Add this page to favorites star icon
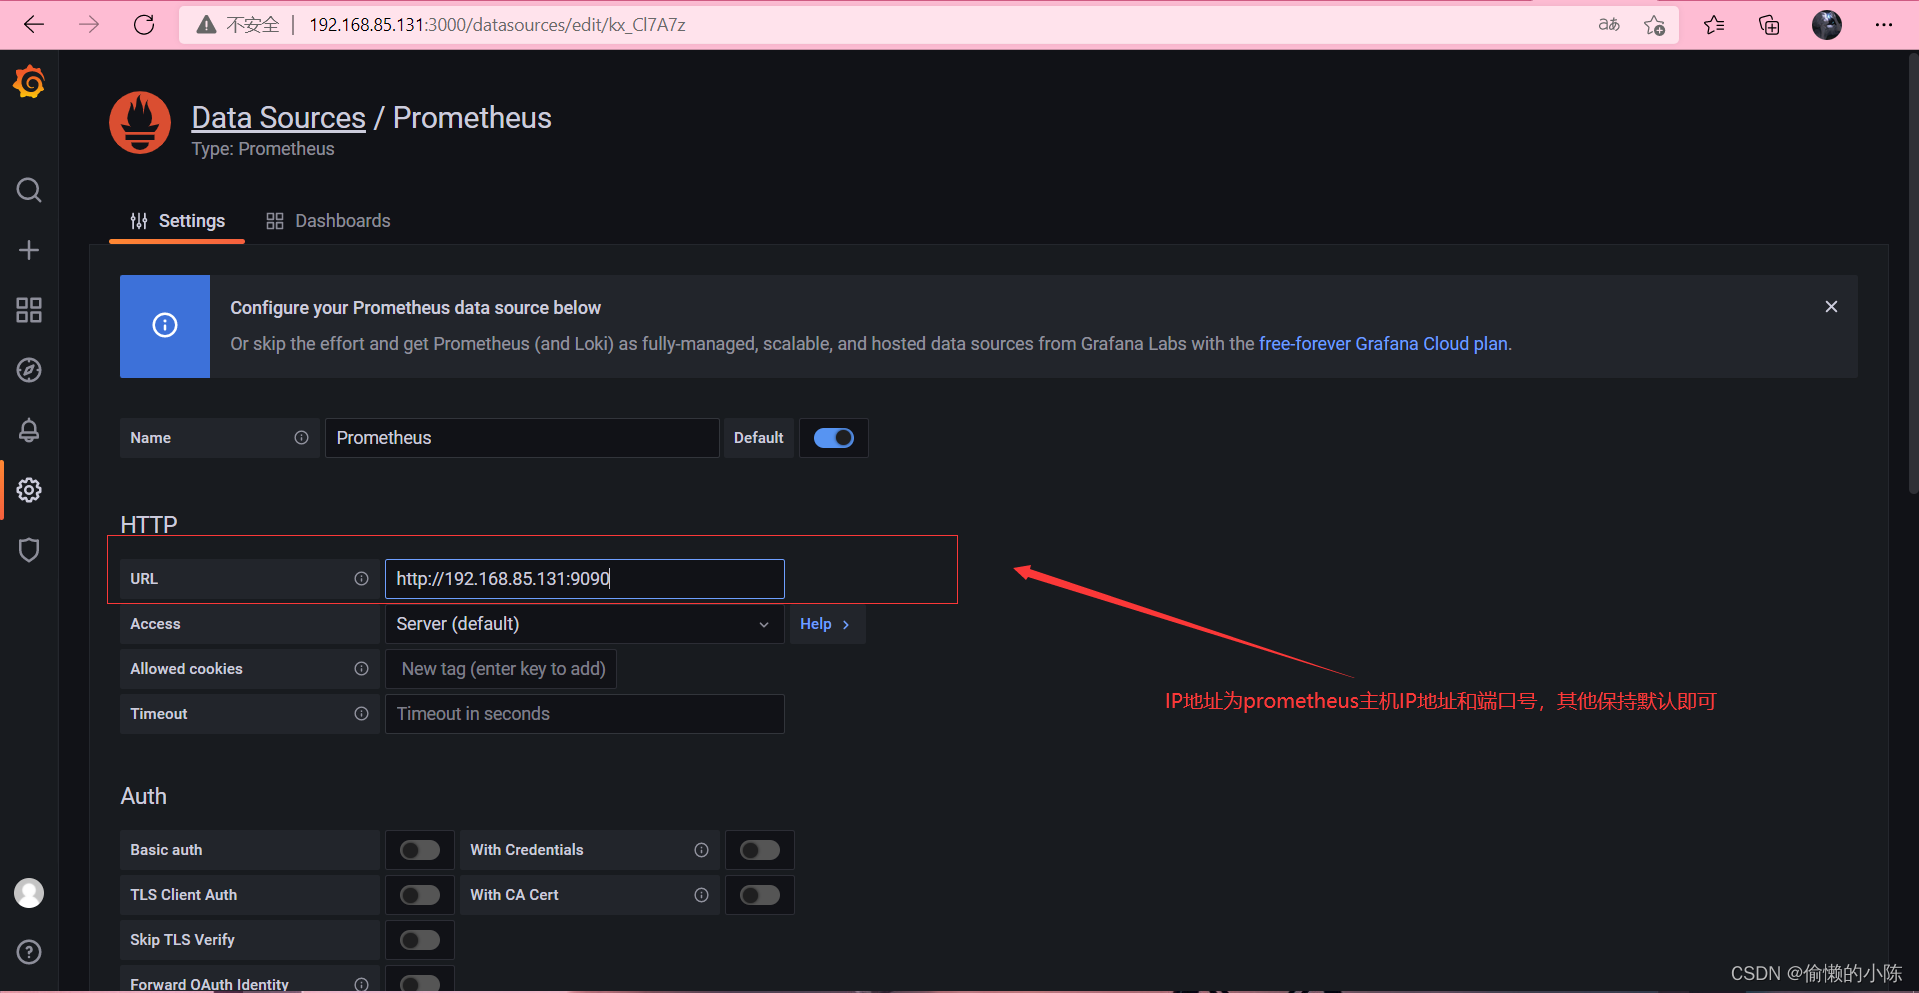 (1654, 25)
